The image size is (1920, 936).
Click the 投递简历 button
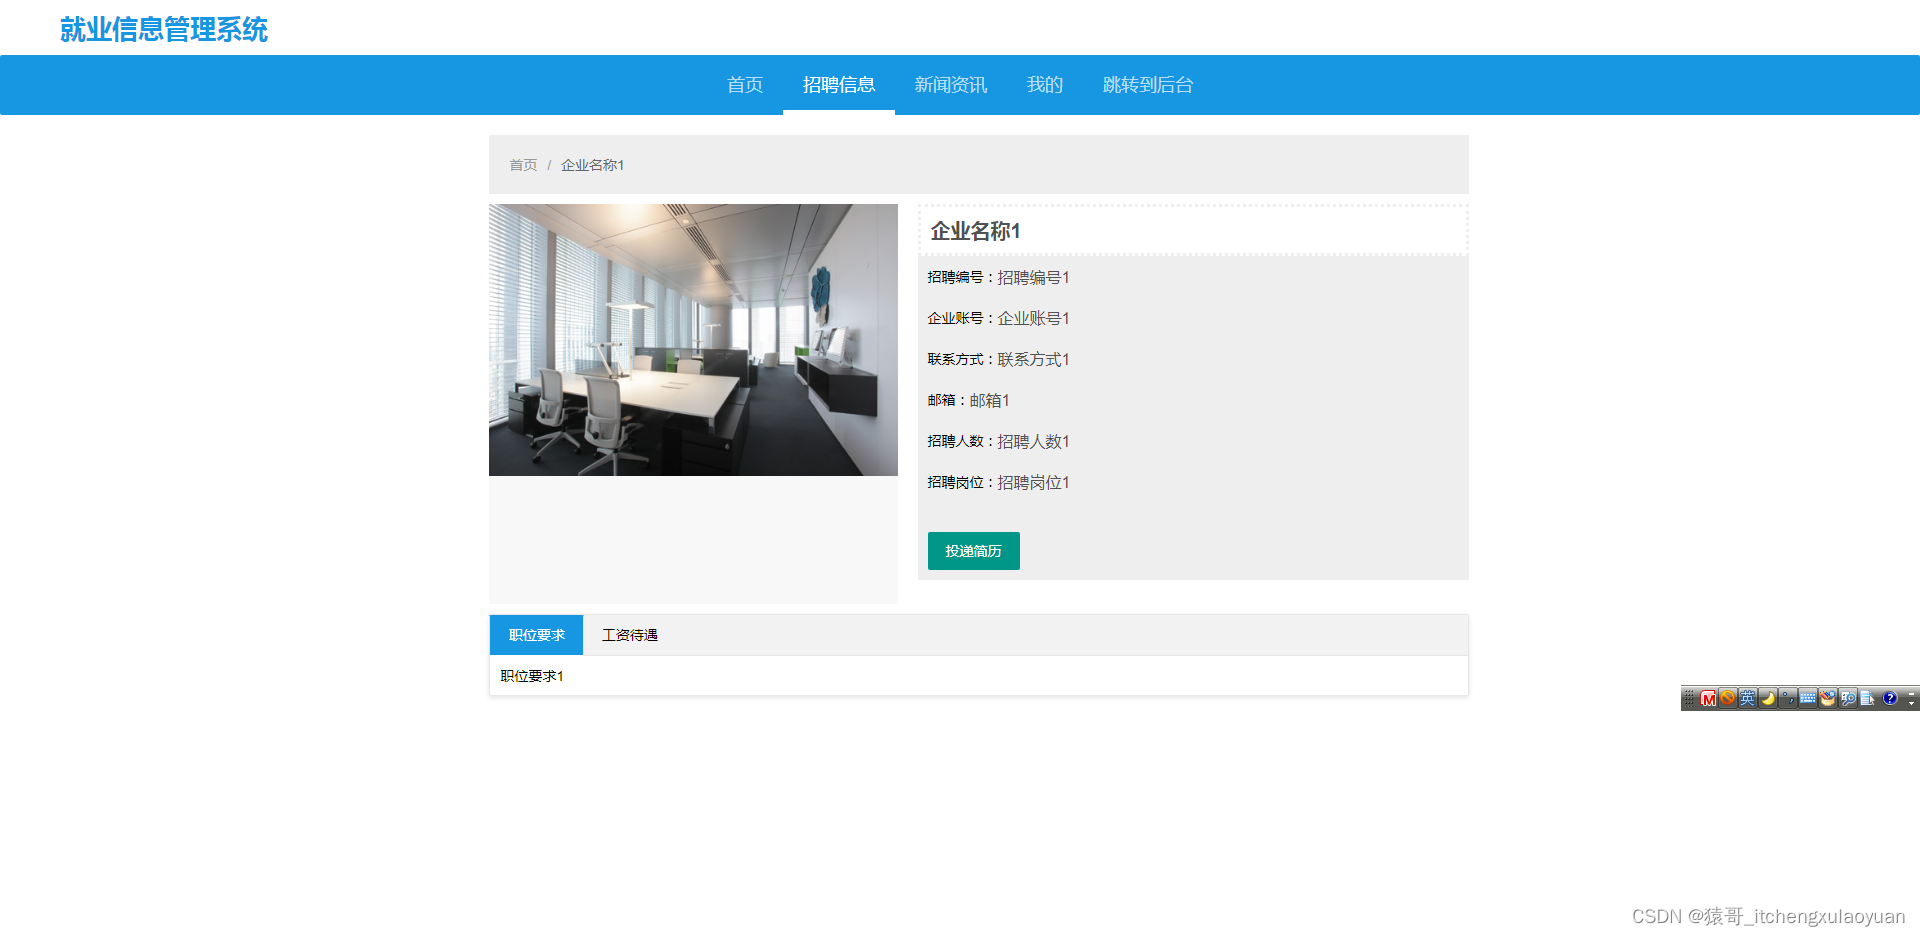[x=974, y=551]
